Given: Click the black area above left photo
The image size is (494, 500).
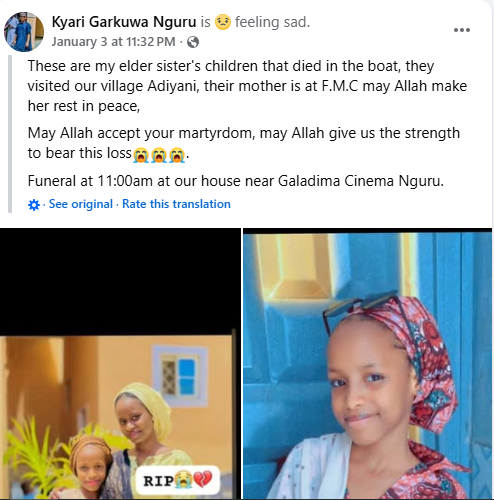Looking at the screenshot, I should pos(120,282).
